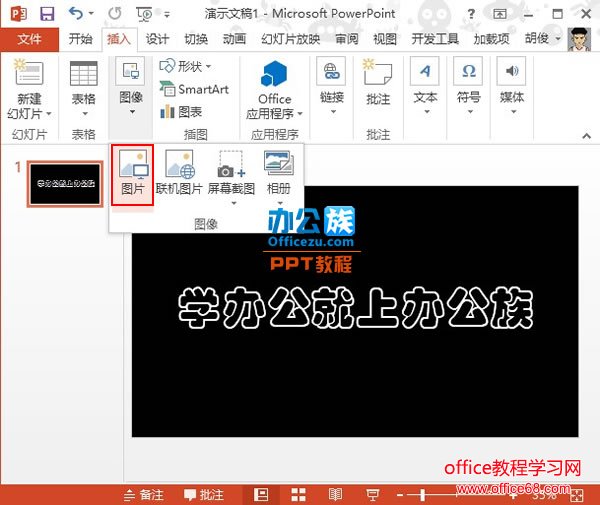600x505 pixels.
Task: Expand the 符号 symbols group
Action: point(469,86)
